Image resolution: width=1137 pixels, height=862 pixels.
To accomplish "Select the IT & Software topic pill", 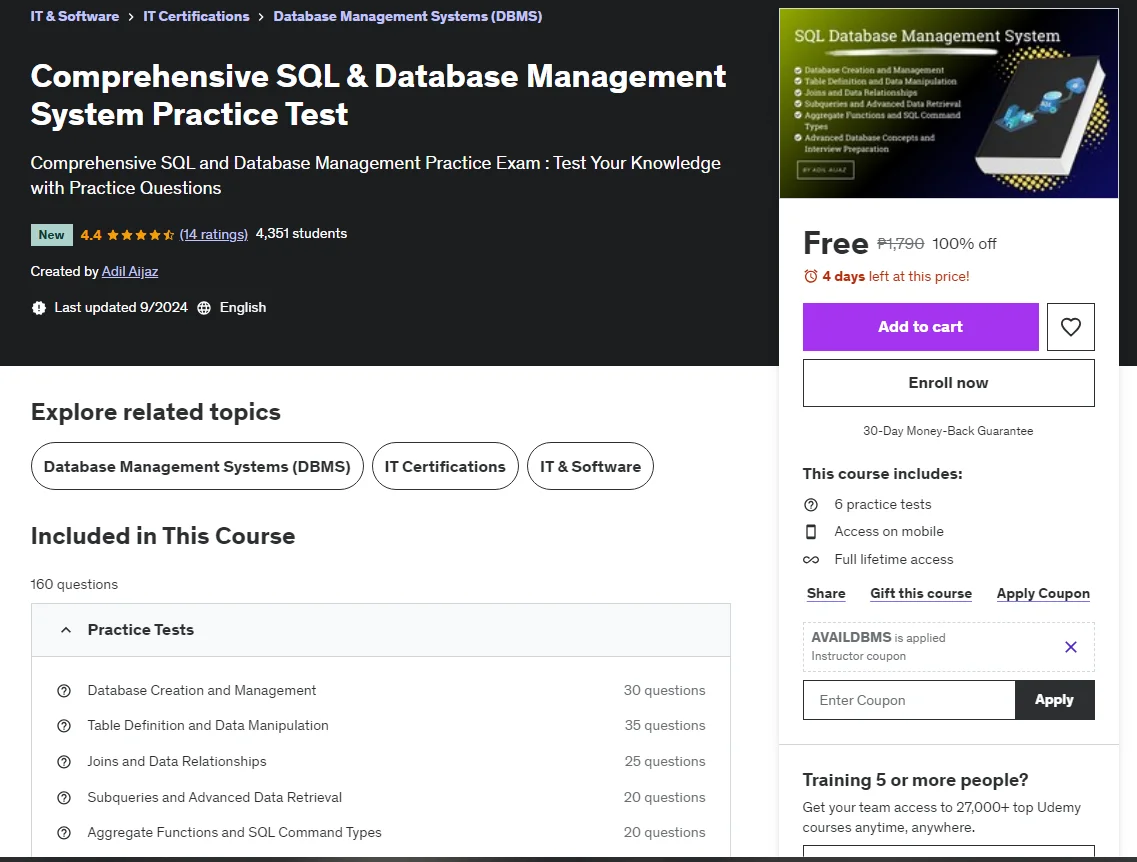I will pyautogui.click(x=590, y=466).
